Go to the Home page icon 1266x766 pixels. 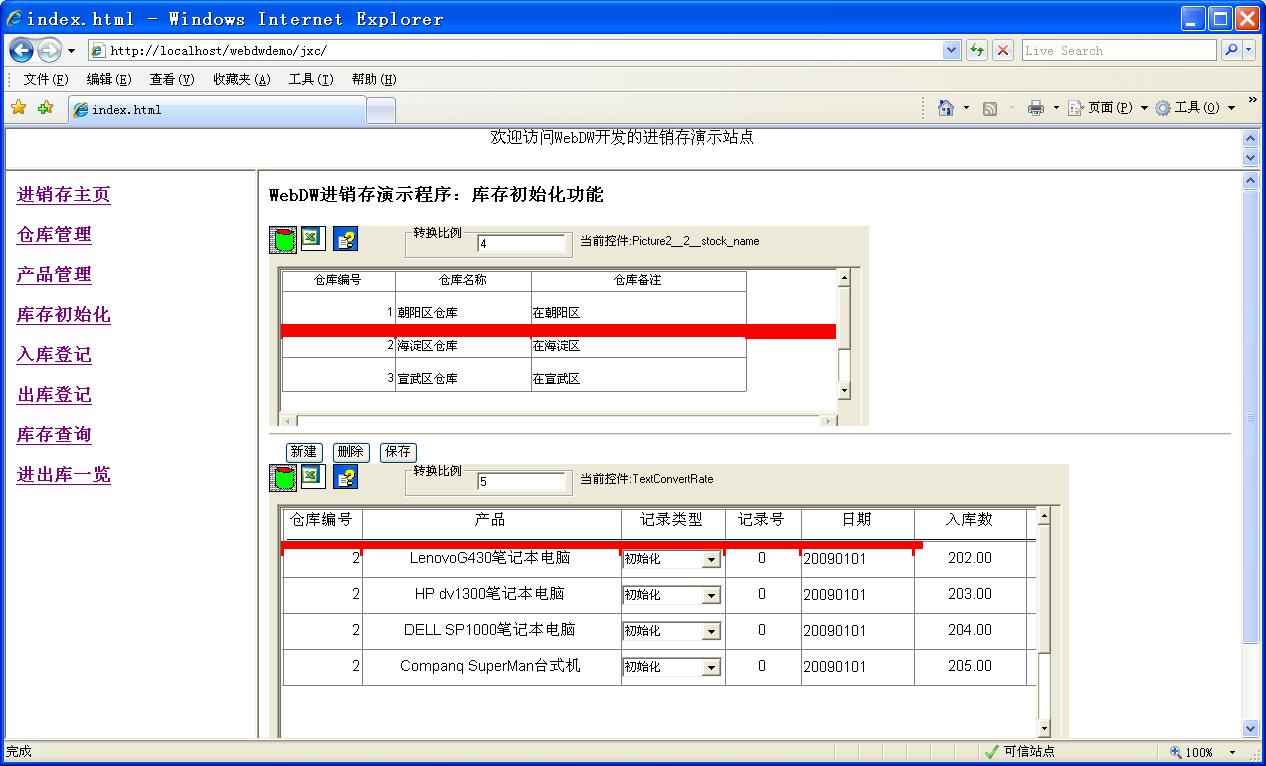tap(945, 108)
